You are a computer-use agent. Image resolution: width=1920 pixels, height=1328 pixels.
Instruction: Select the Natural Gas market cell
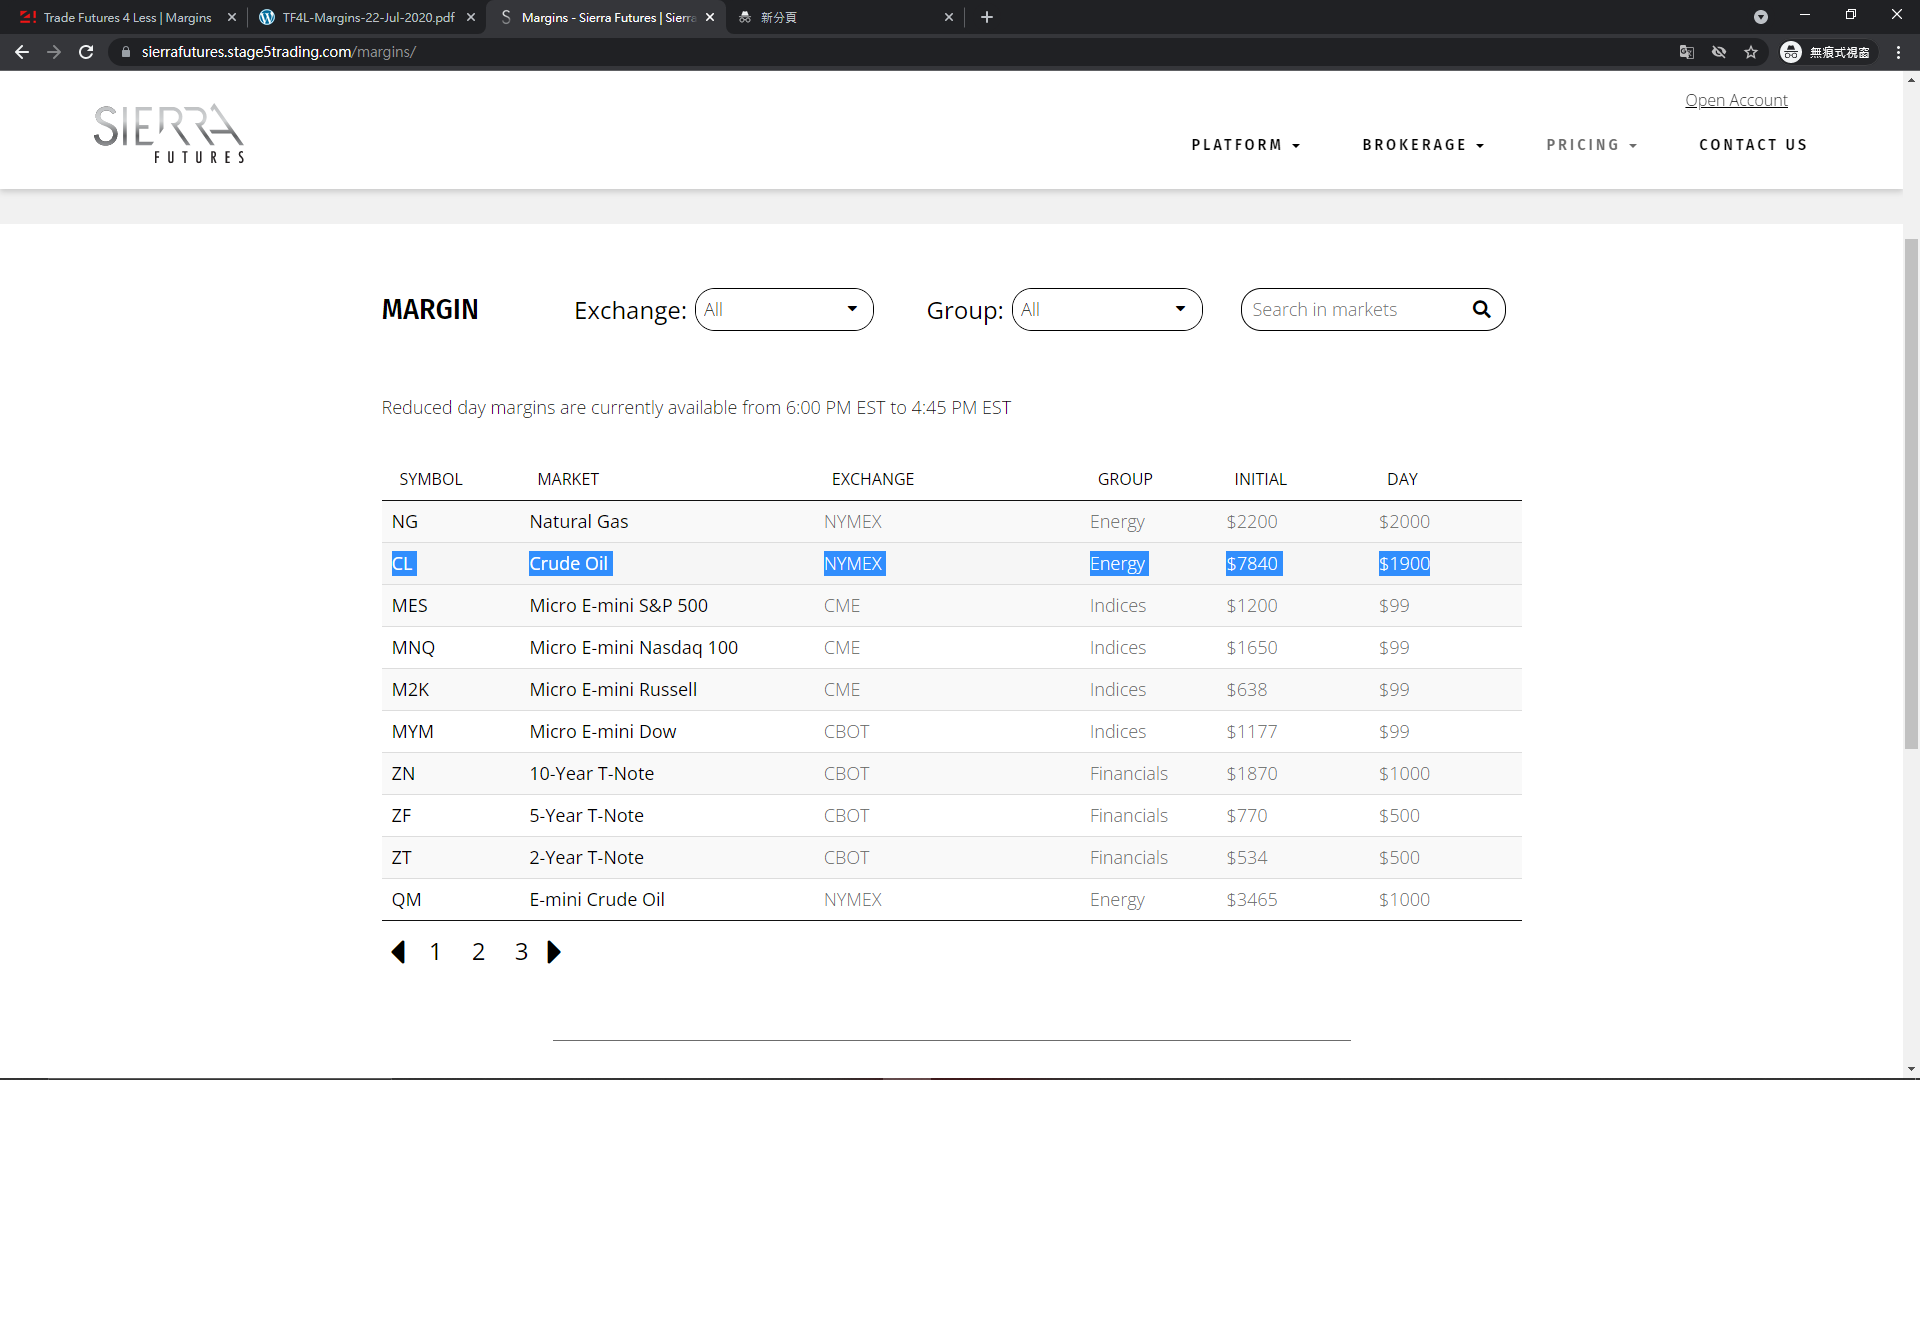click(x=579, y=522)
